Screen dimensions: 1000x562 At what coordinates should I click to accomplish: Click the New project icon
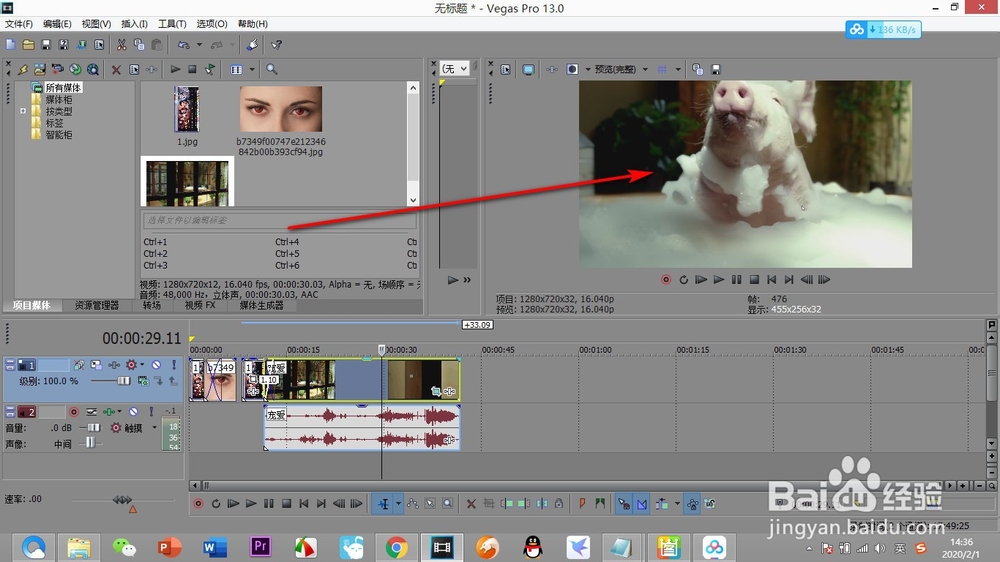(x=11, y=45)
